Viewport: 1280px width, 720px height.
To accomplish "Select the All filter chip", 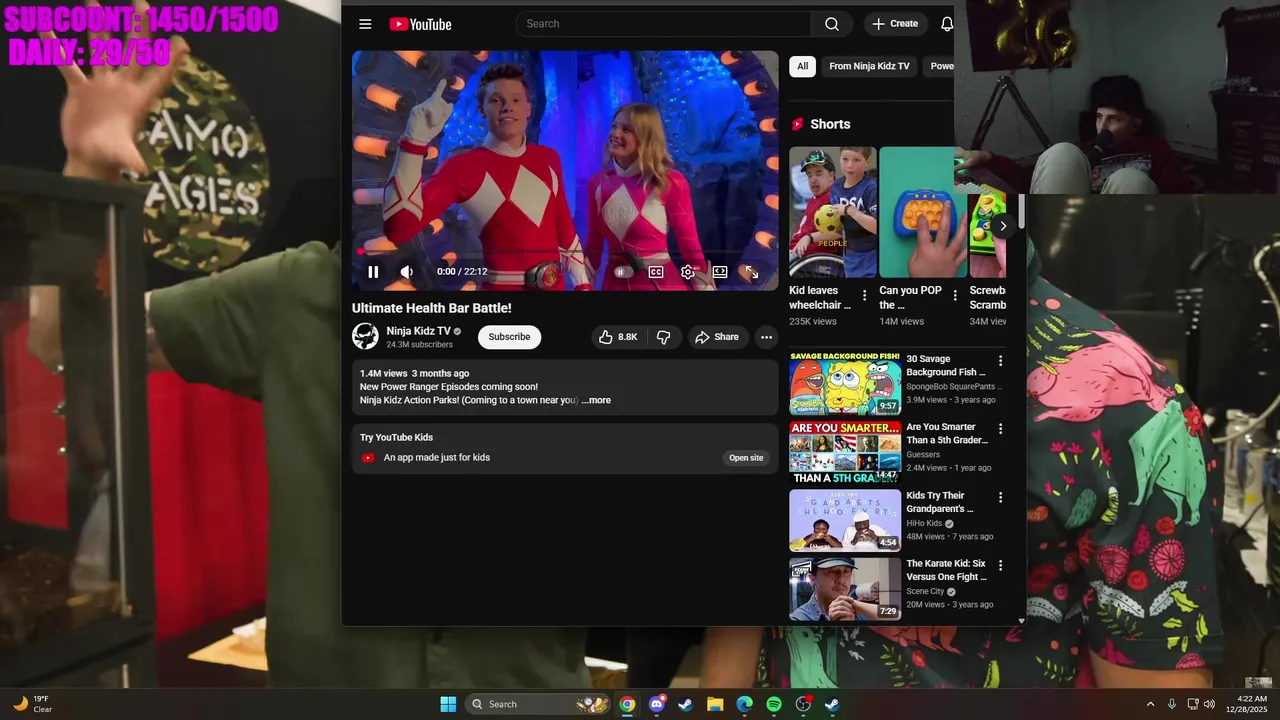I will coord(802,66).
